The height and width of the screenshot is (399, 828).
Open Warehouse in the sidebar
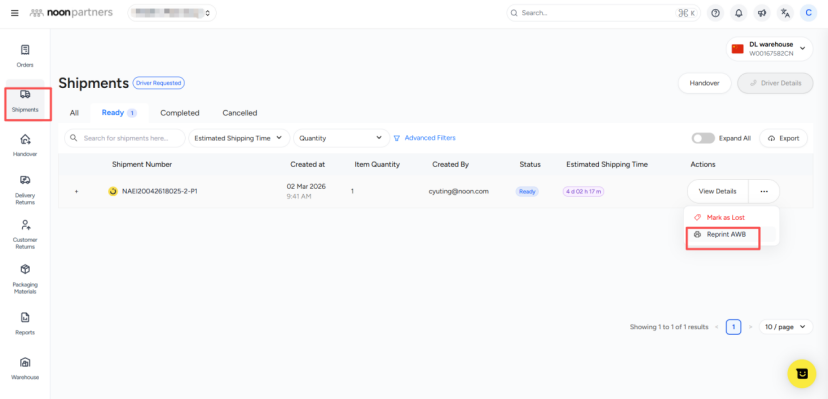coord(25,368)
